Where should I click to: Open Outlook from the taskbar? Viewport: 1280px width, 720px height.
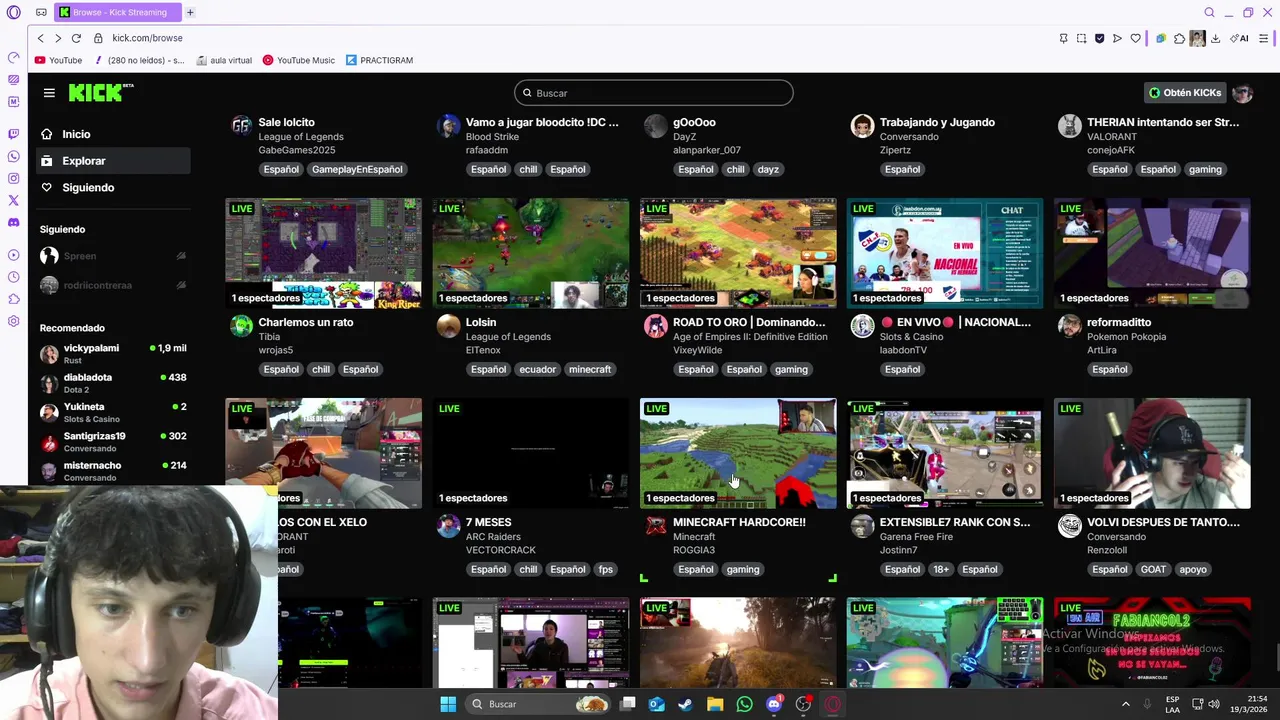(x=656, y=704)
